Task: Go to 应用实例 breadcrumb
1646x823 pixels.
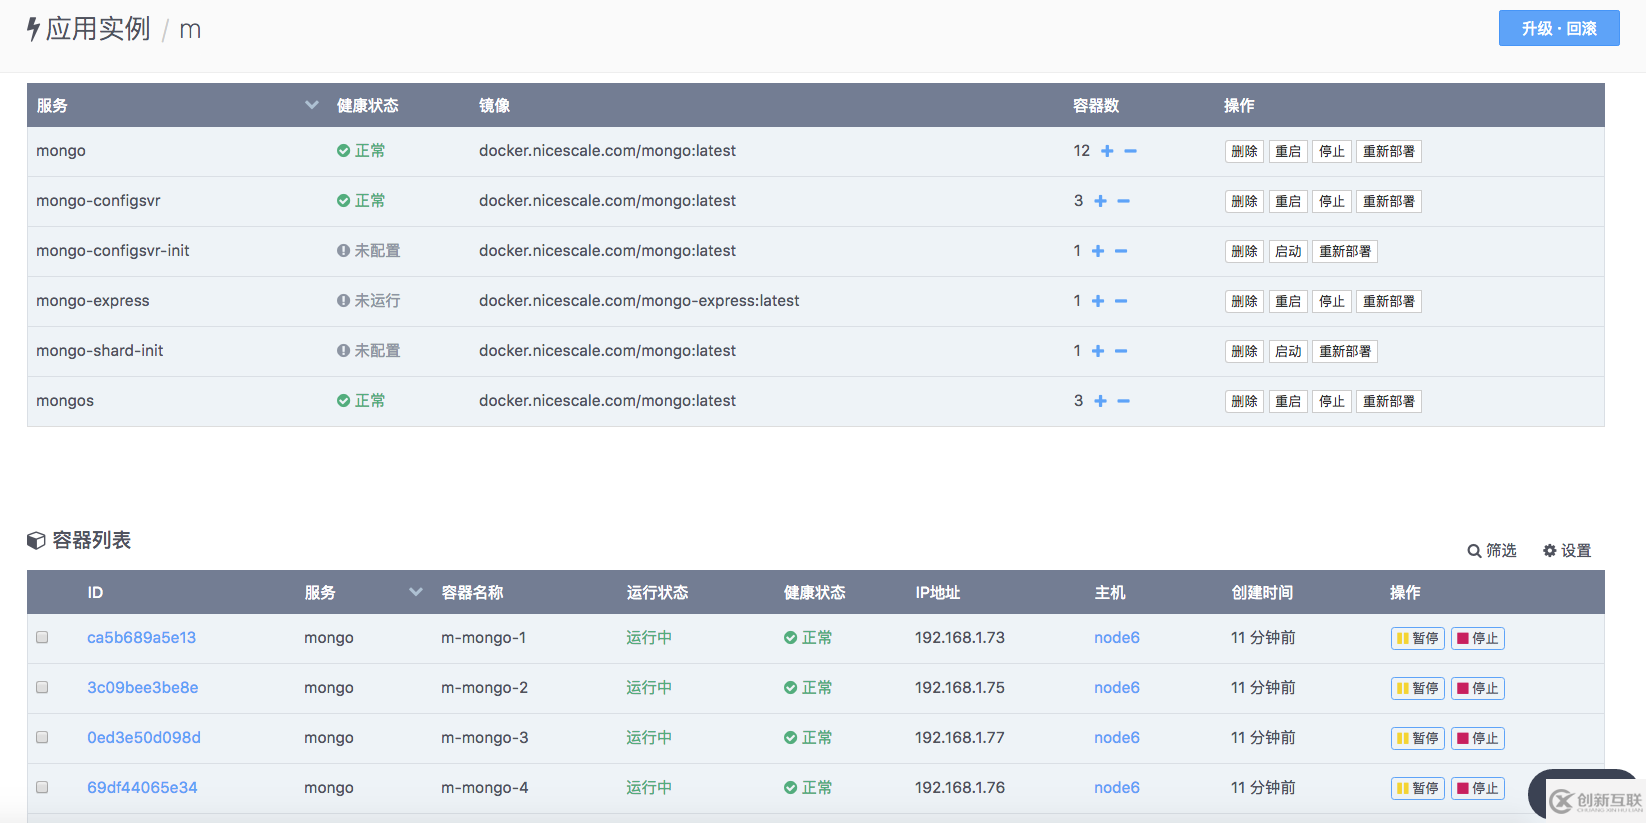Action: pos(97,29)
